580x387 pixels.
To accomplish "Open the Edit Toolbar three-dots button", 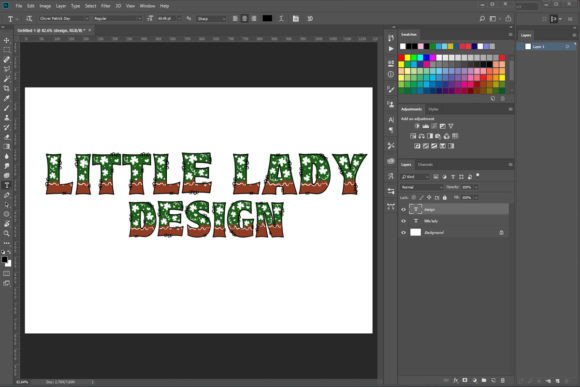I will (x=6, y=243).
